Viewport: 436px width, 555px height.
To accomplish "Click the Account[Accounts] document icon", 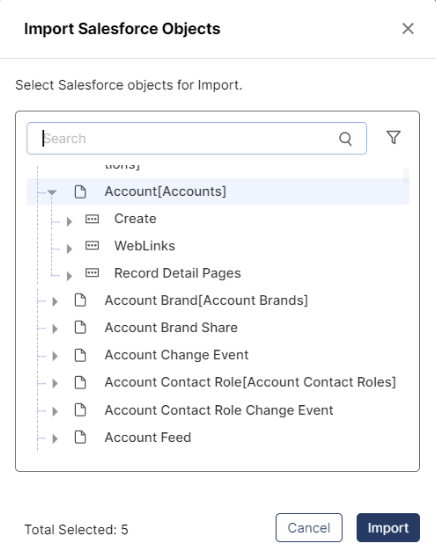I will click(80, 191).
